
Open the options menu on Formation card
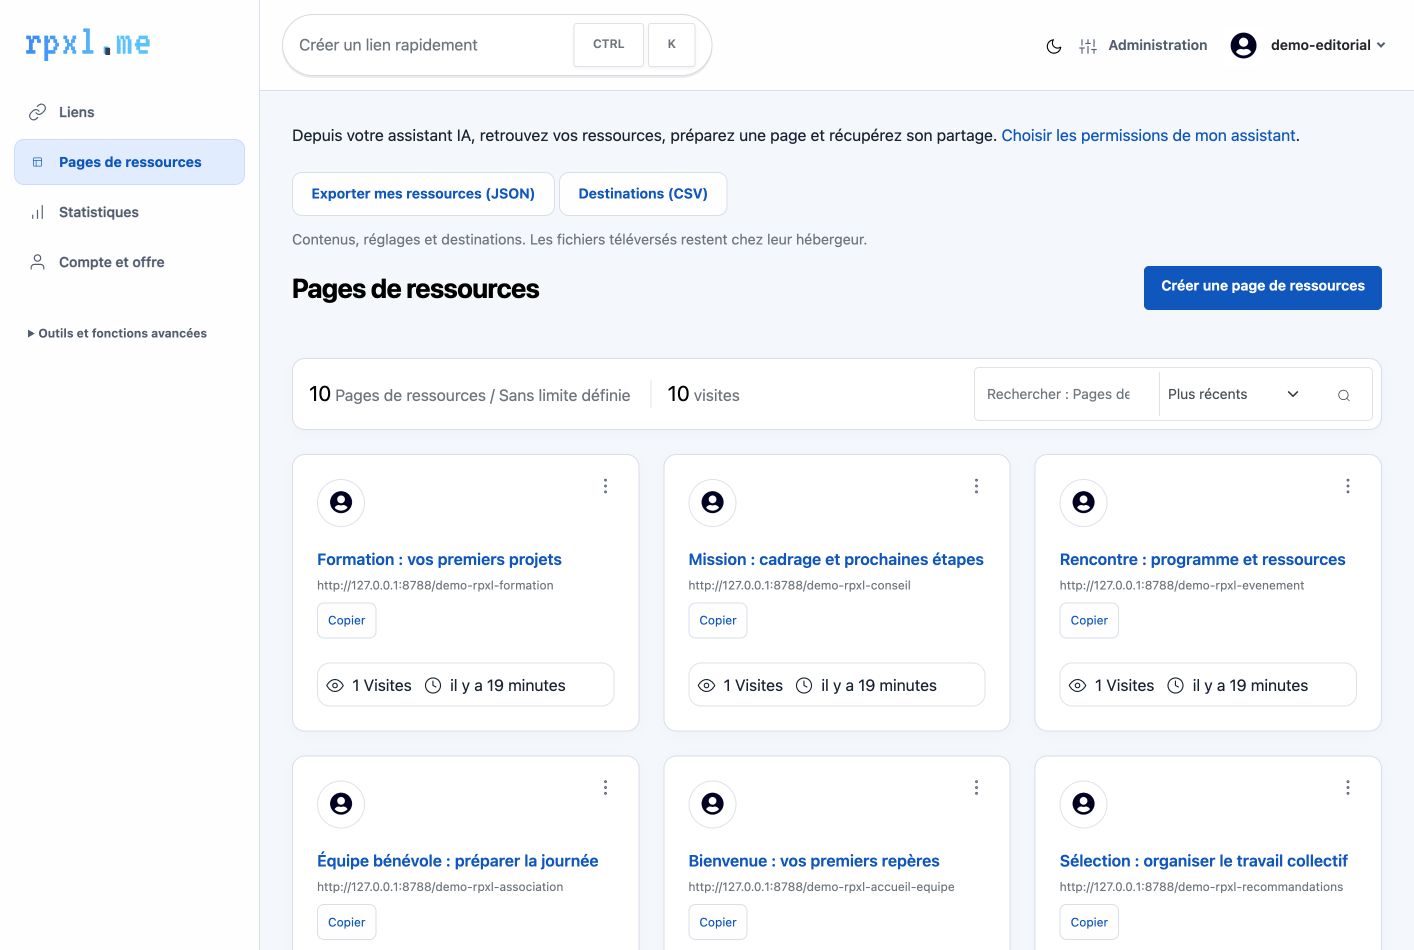click(605, 486)
